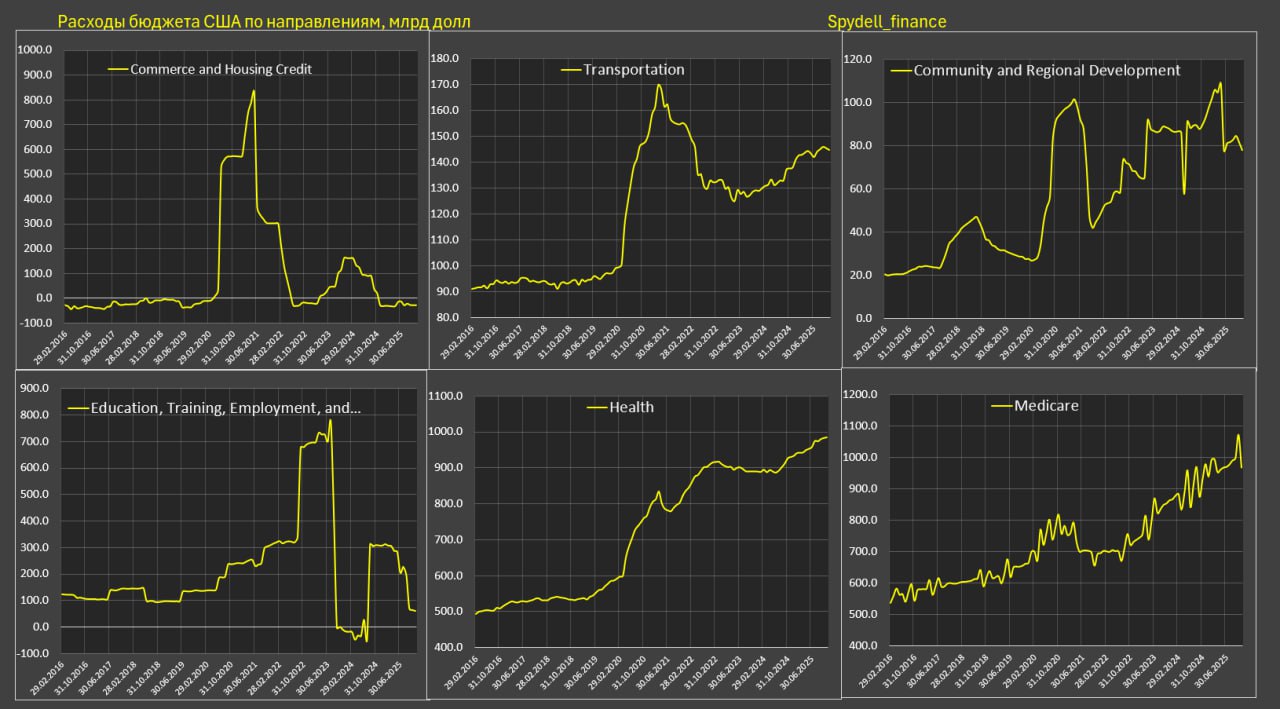Click yellow legend swatch beside Health label
Viewport: 1280px width, 709px height.
[x=597, y=407]
